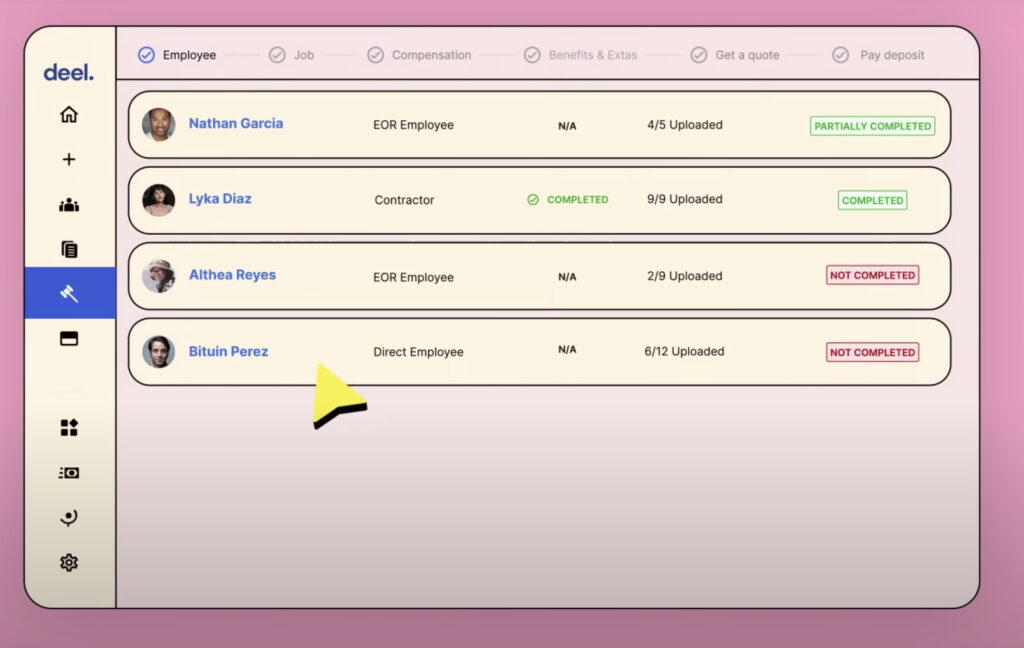Click the Deel logo in the sidebar
Viewport: 1024px width, 648px height.
(x=68, y=73)
